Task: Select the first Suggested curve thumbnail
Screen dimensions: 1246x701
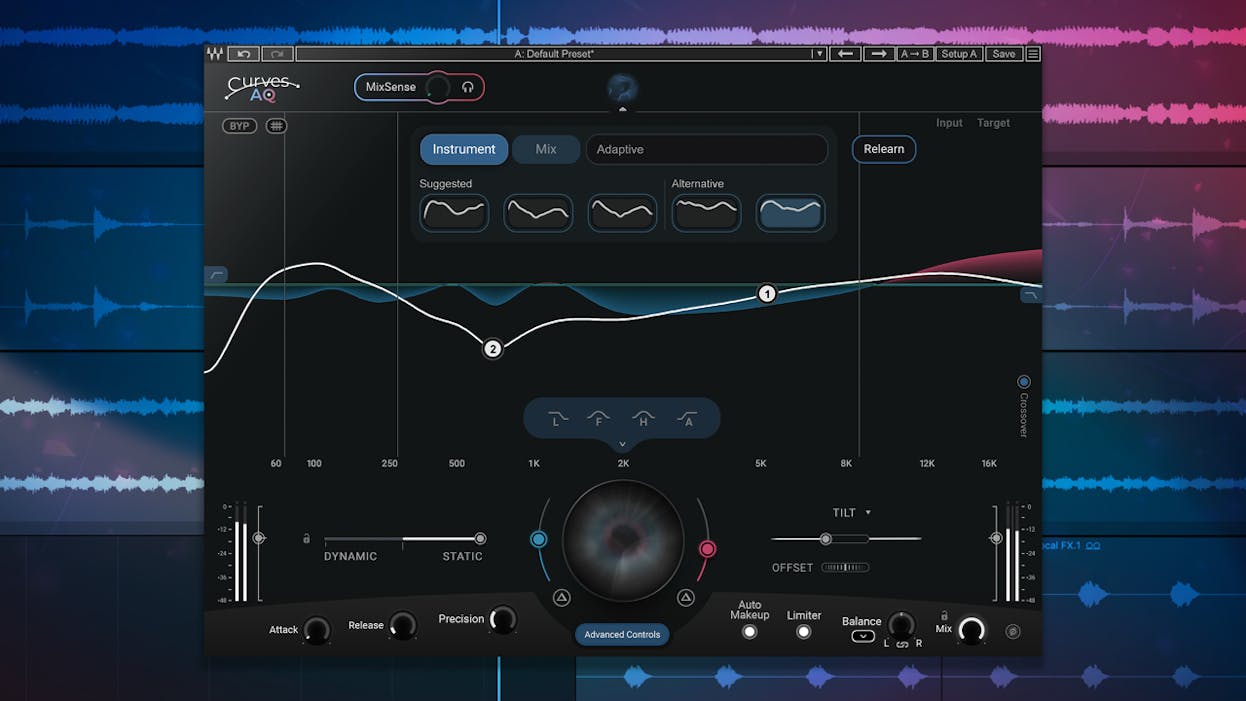Action: pyautogui.click(x=454, y=212)
